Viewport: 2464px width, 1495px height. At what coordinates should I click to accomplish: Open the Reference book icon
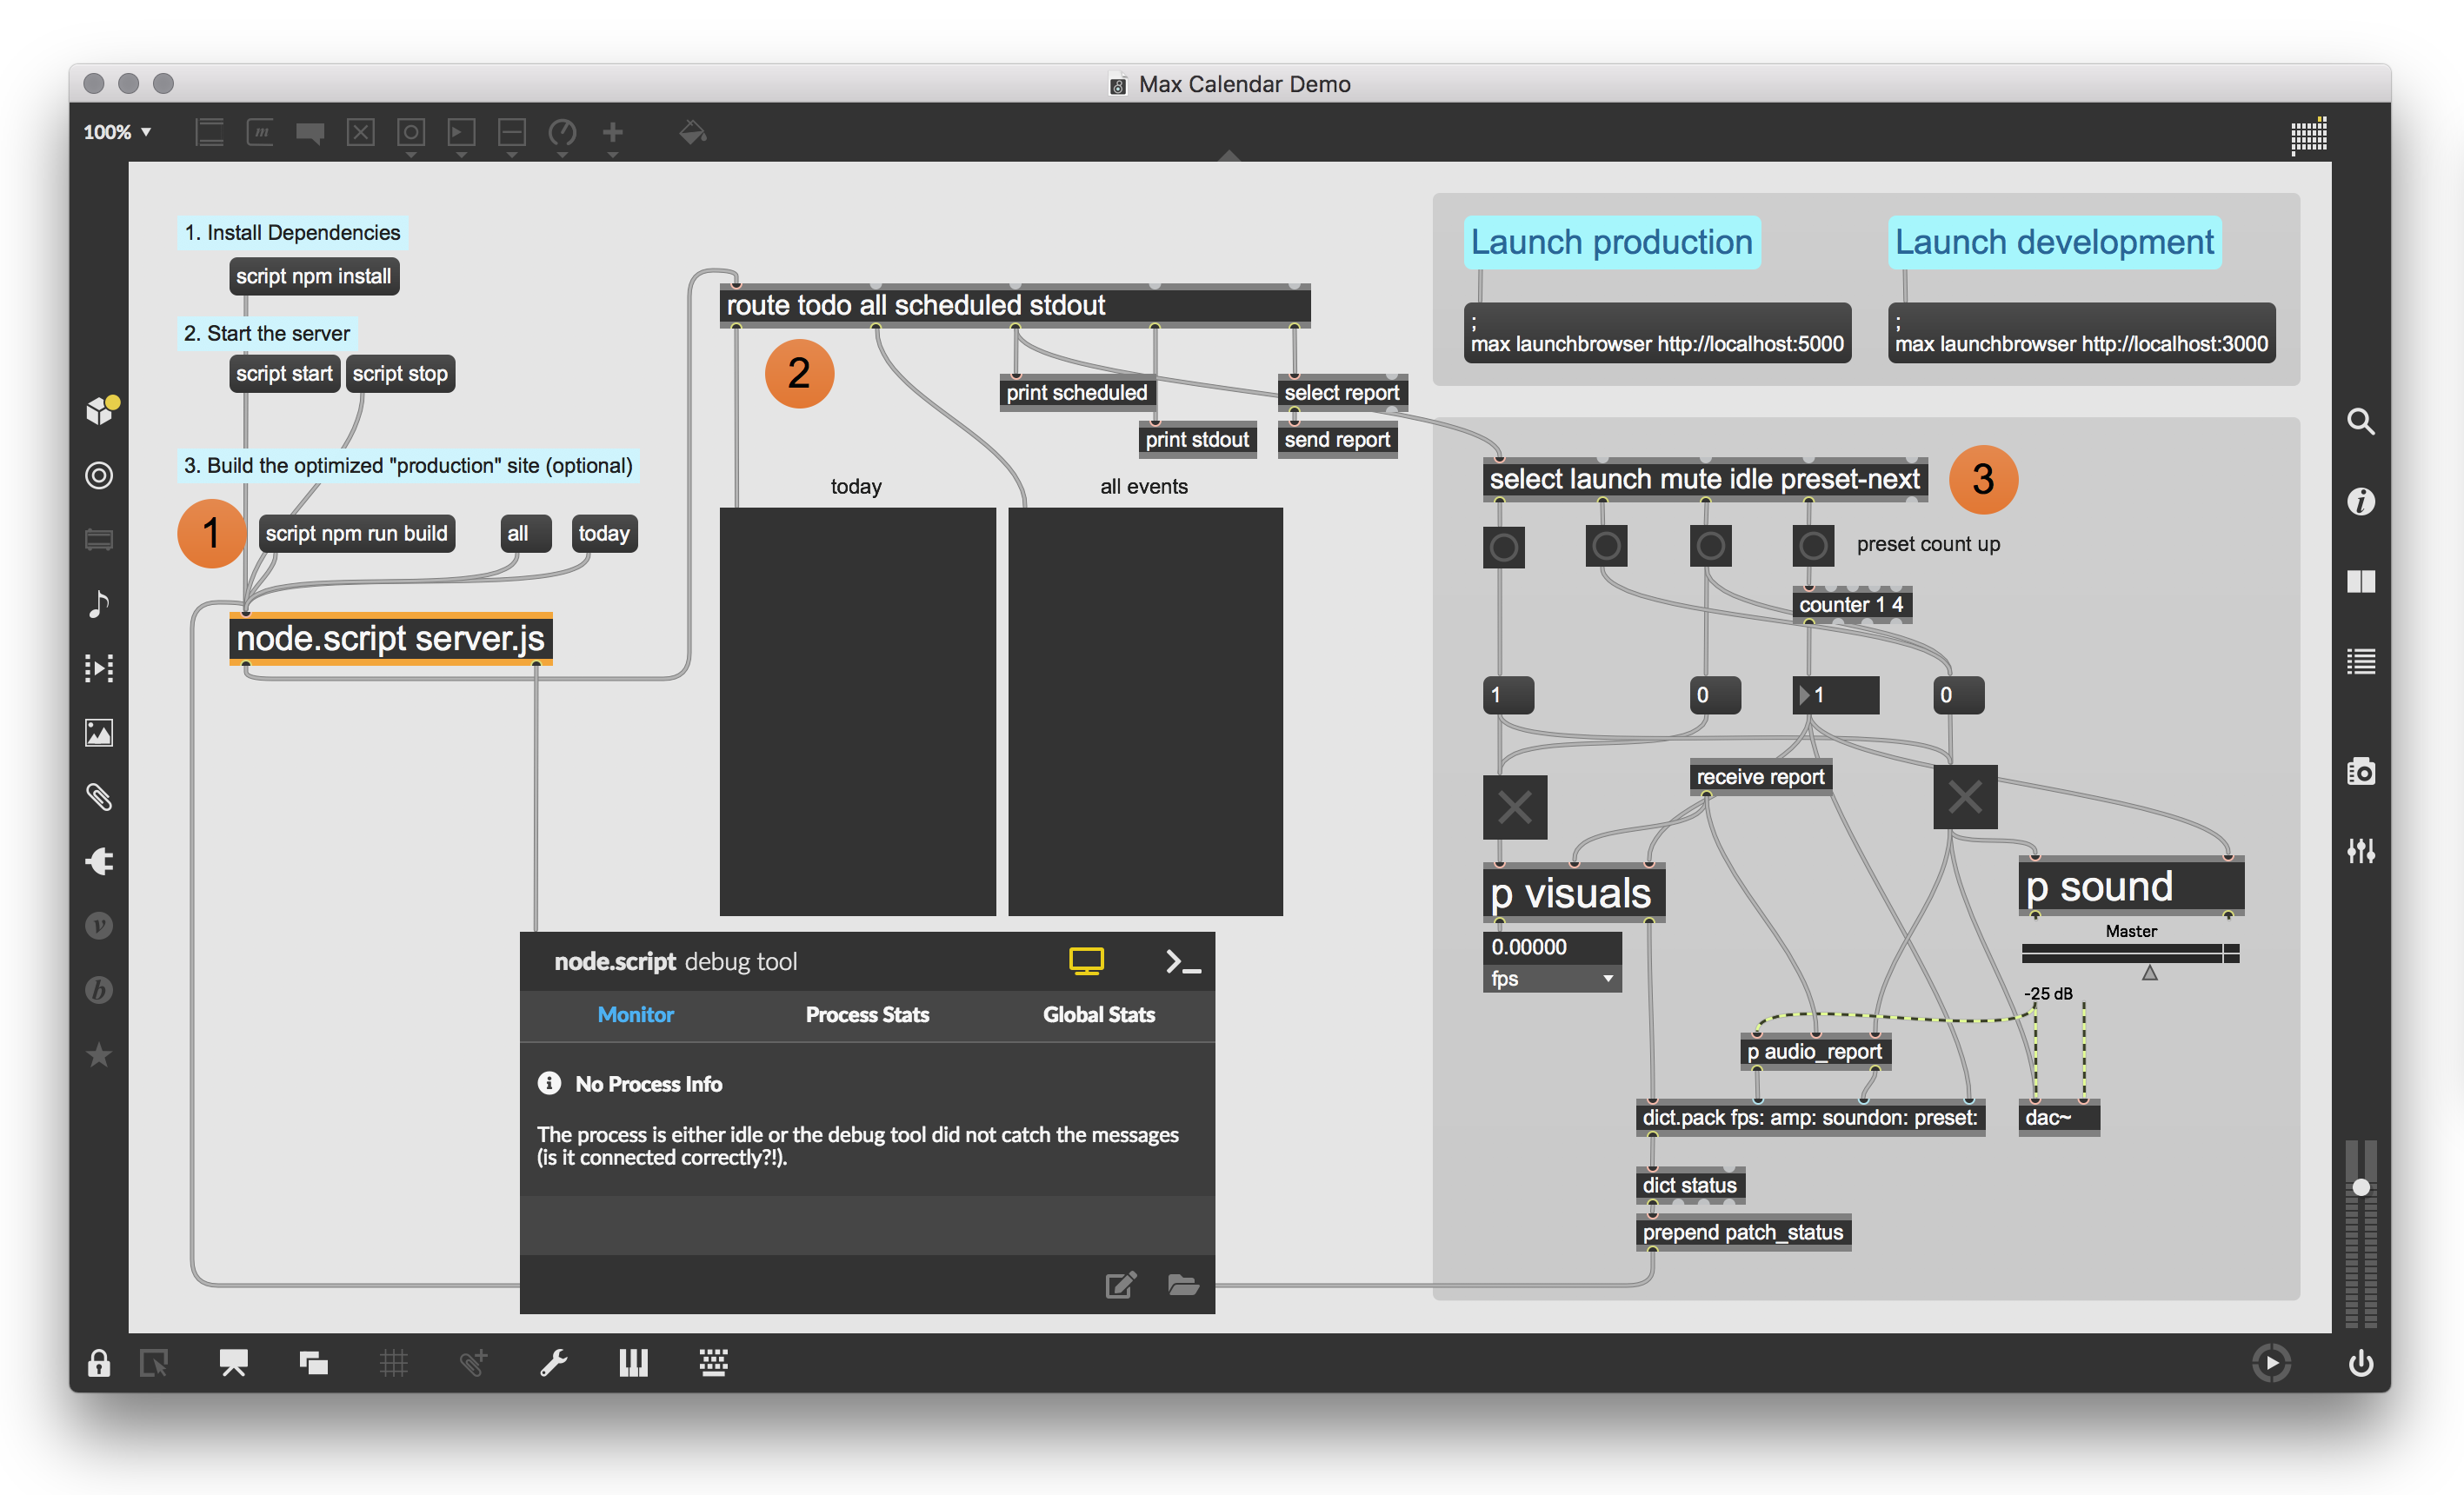click(x=2360, y=581)
